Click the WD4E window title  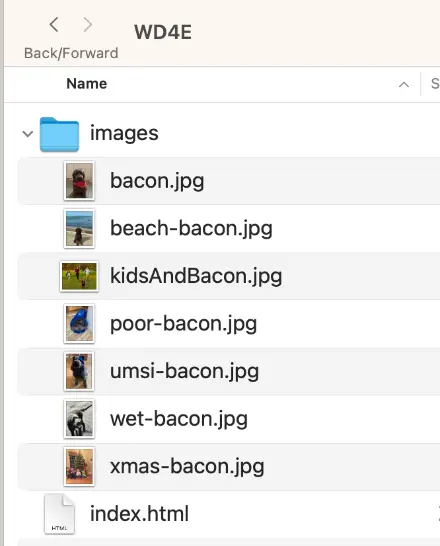coord(163,32)
